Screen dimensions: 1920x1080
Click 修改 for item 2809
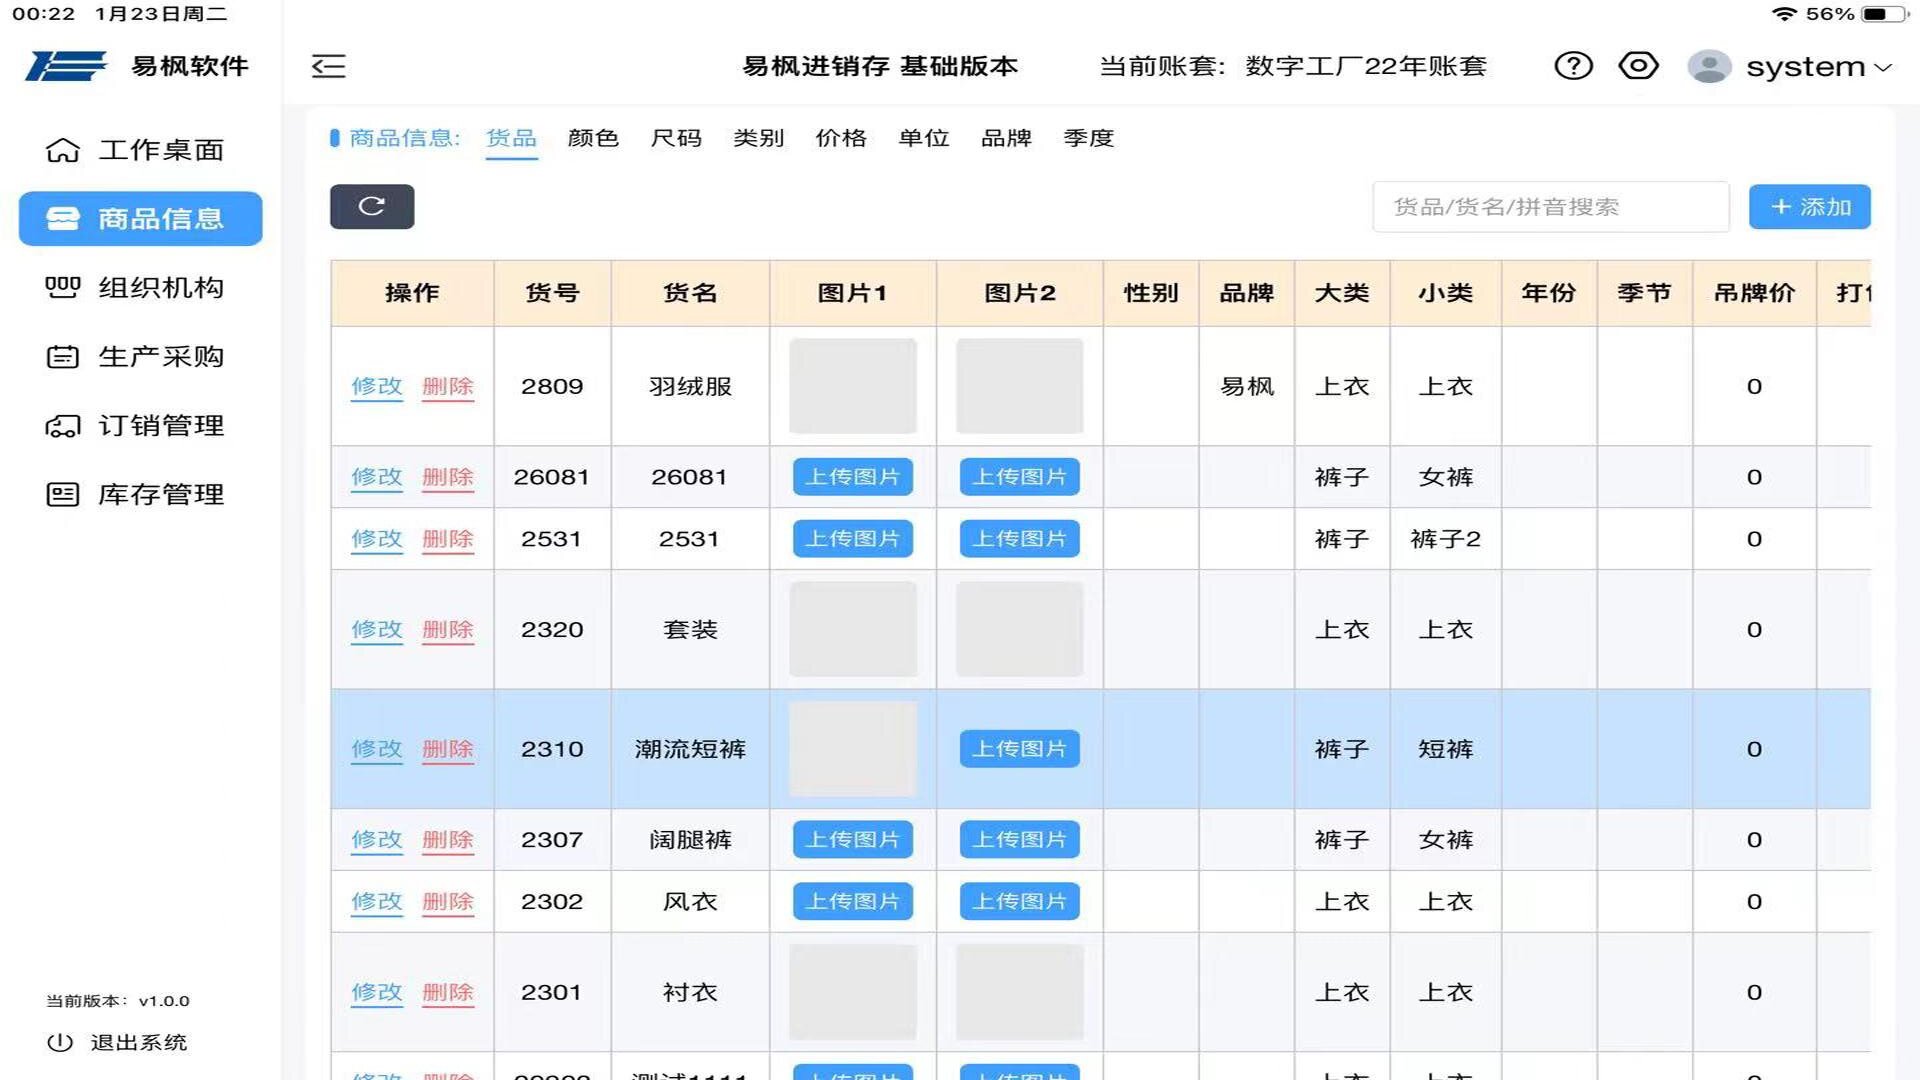[376, 387]
